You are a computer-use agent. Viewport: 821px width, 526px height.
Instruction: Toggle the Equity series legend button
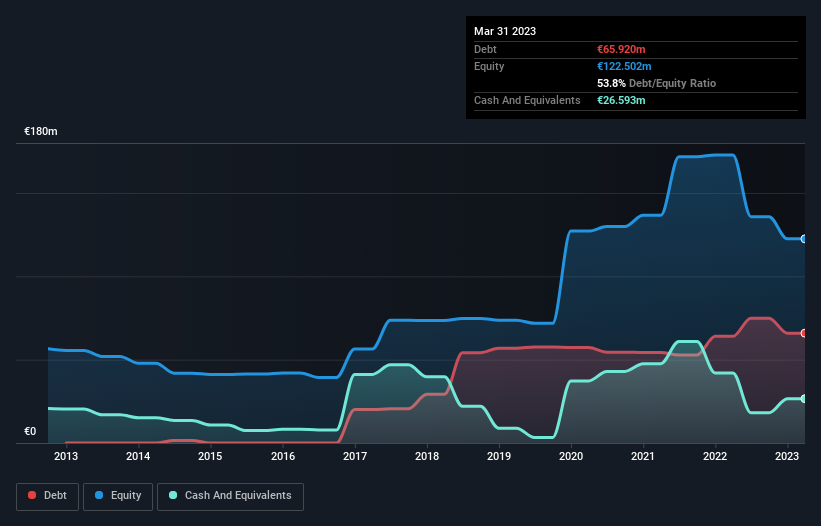click(x=118, y=496)
